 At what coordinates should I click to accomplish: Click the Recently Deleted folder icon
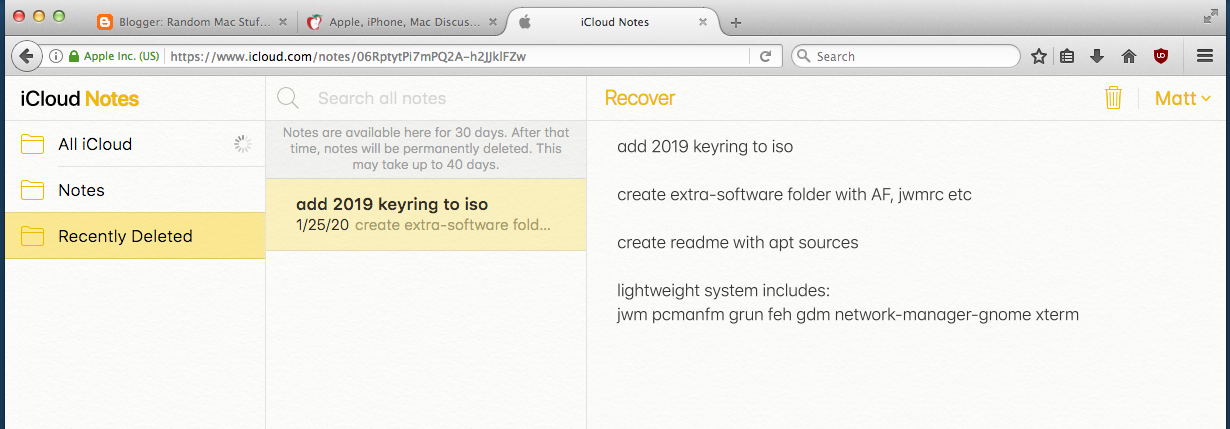[x=32, y=236]
